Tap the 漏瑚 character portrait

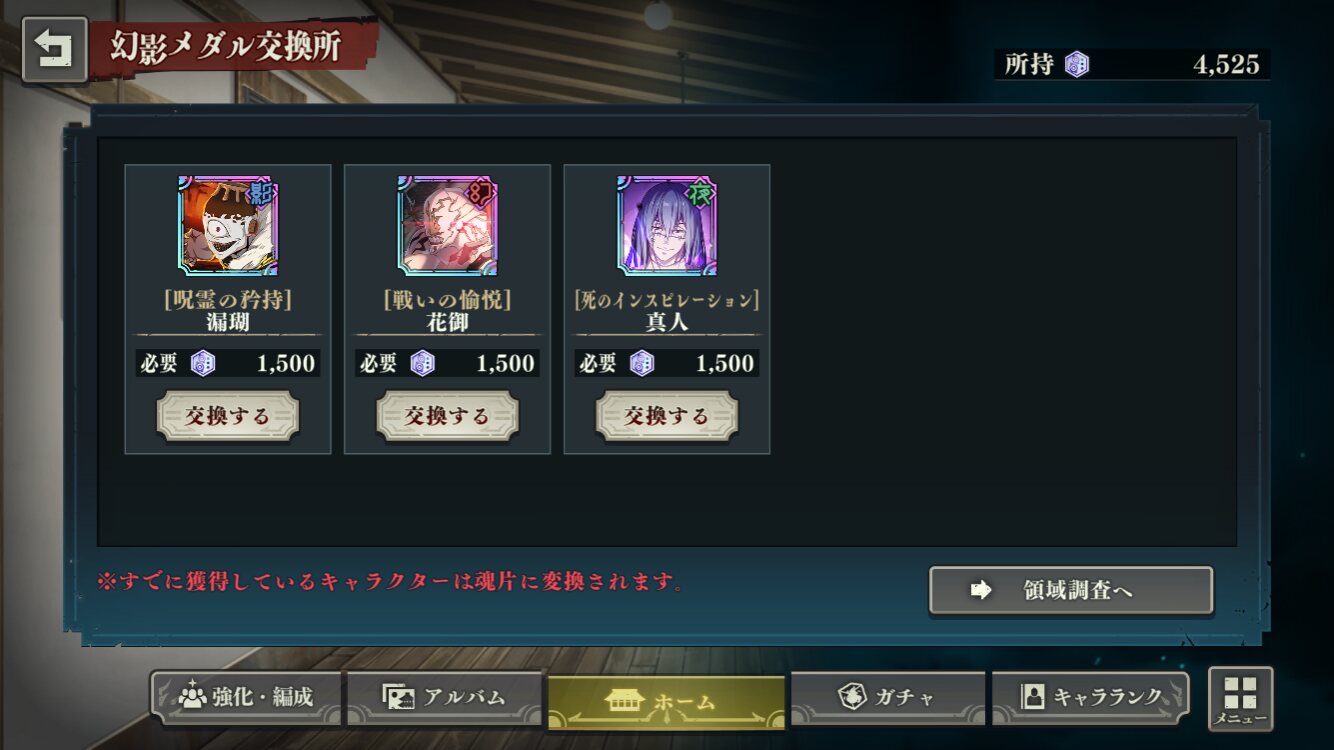click(228, 225)
